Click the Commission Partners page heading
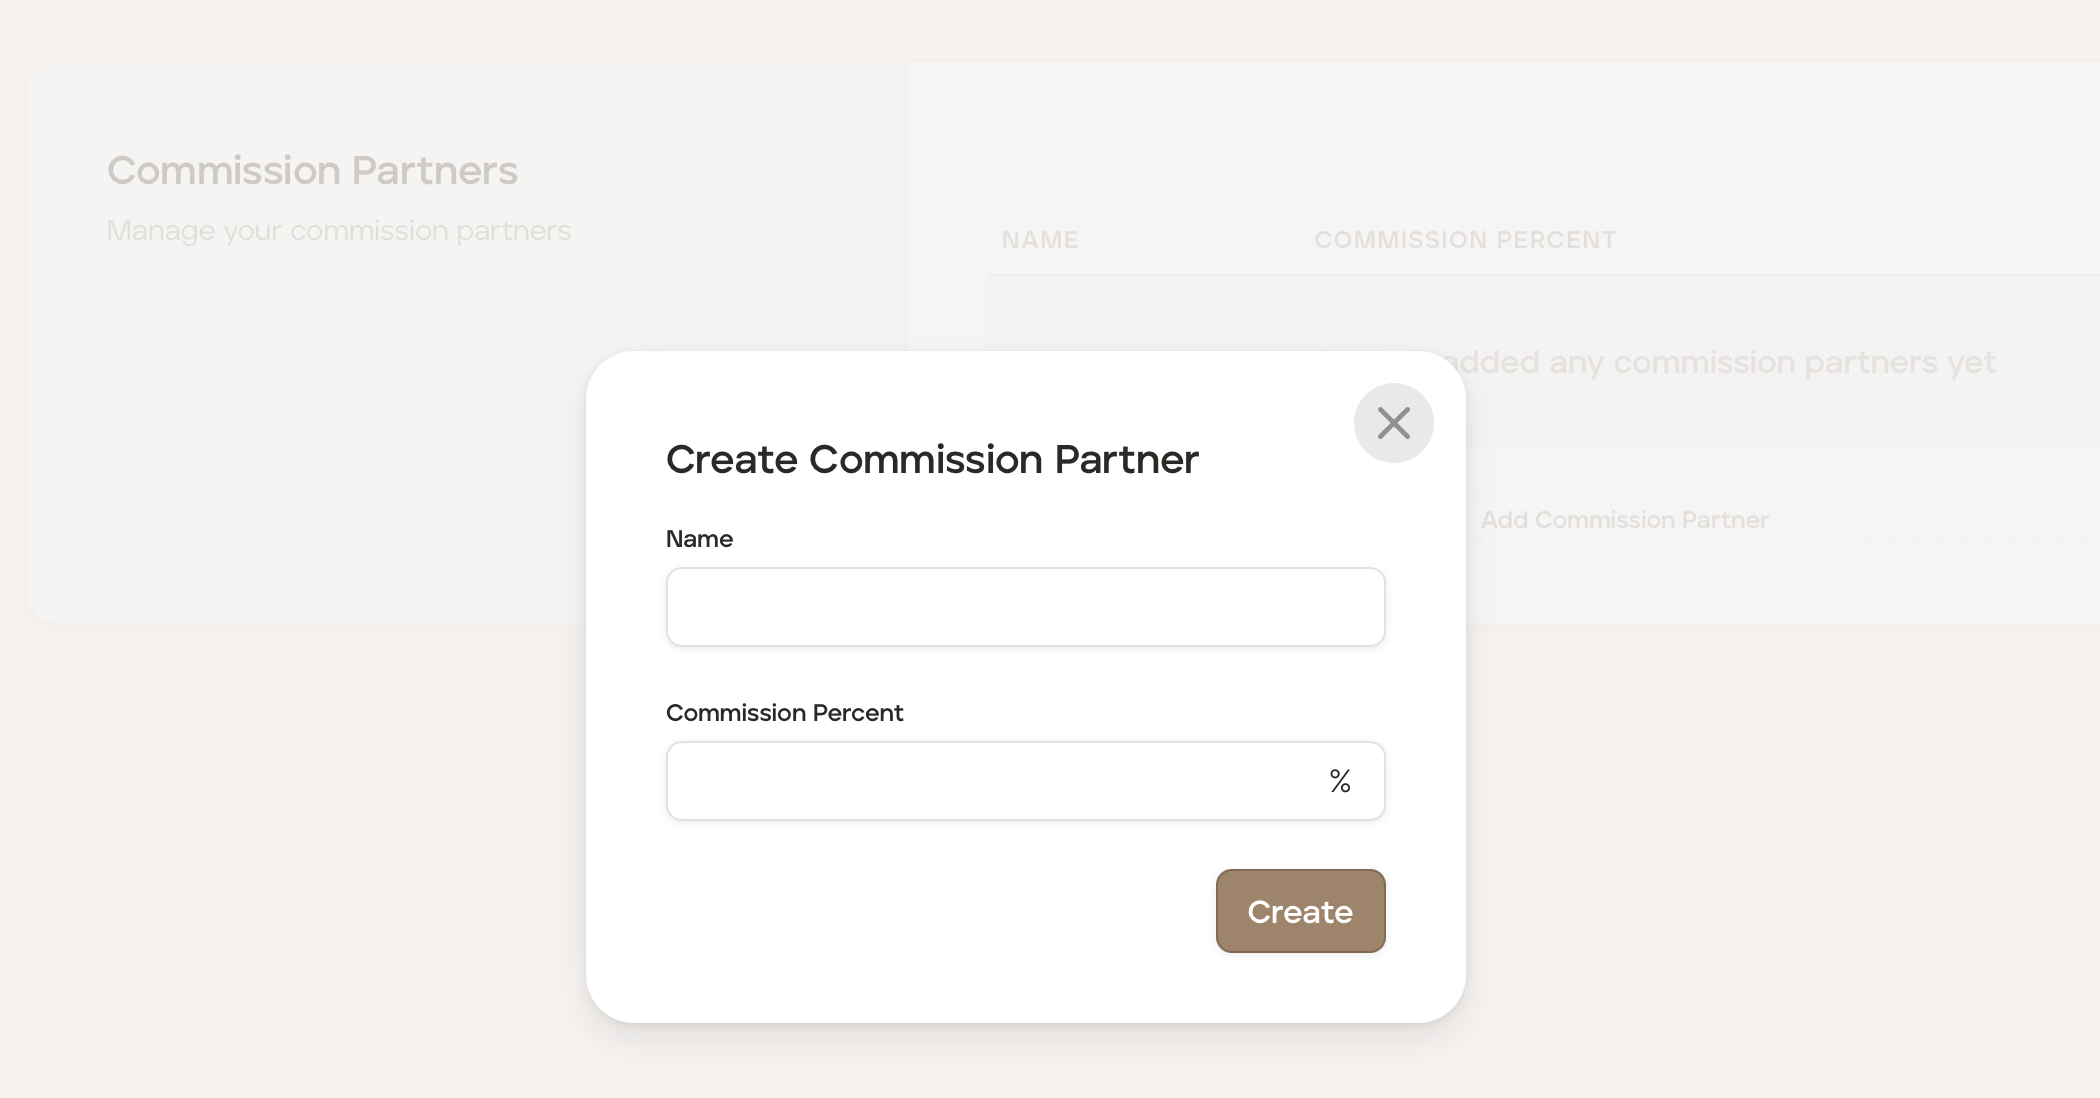 point(312,171)
